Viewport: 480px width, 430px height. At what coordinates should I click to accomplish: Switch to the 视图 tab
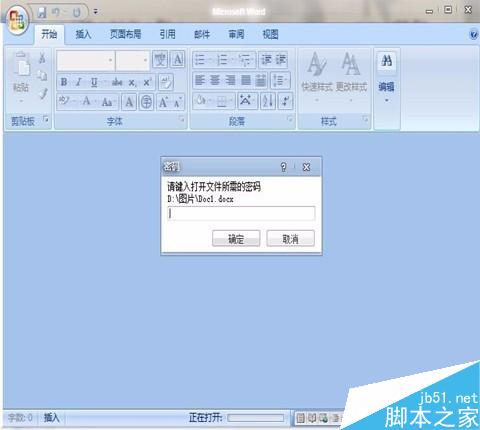pos(270,34)
